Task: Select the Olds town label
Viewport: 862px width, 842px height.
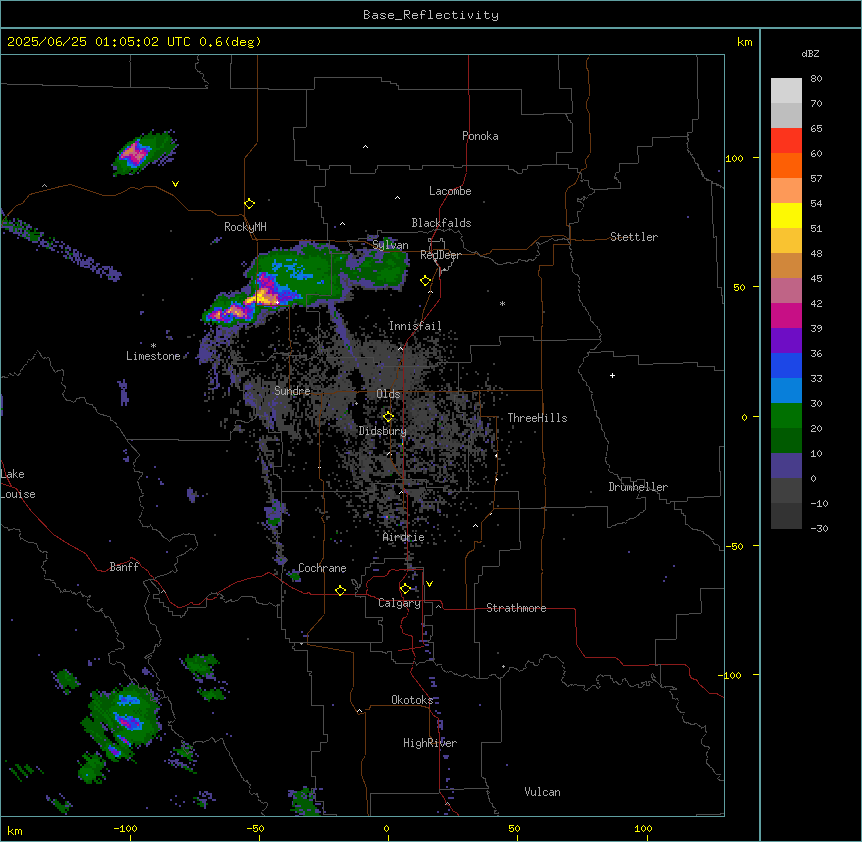Action: (x=388, y=394)
